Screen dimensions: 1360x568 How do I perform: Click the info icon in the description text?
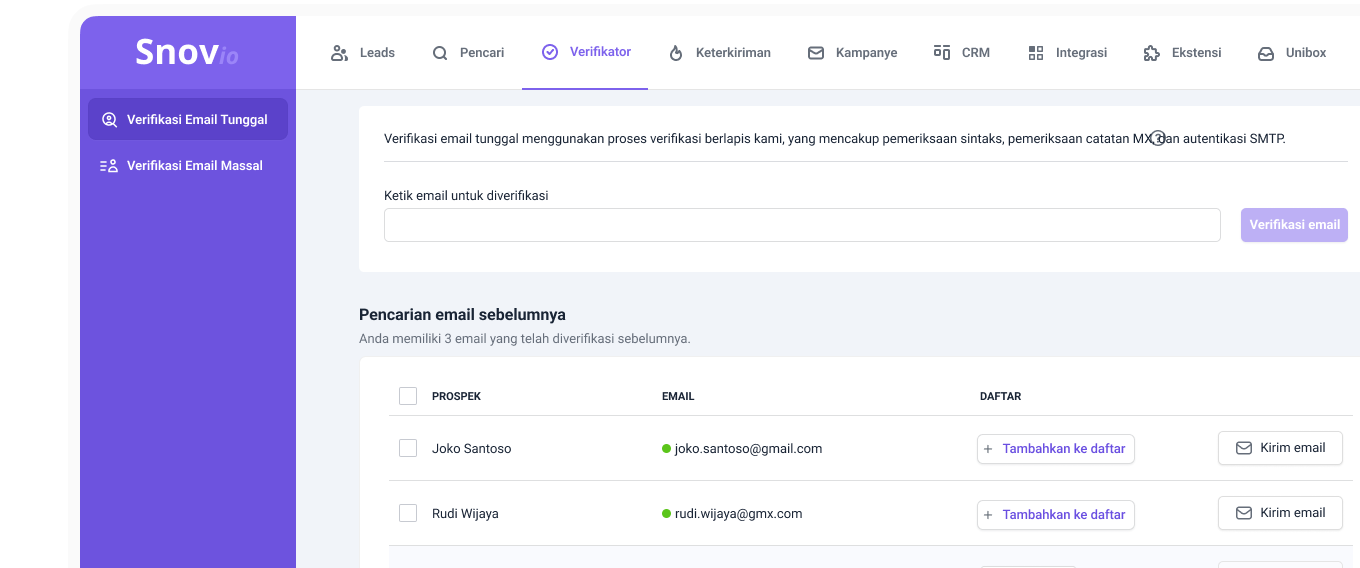click(1158, 138)
